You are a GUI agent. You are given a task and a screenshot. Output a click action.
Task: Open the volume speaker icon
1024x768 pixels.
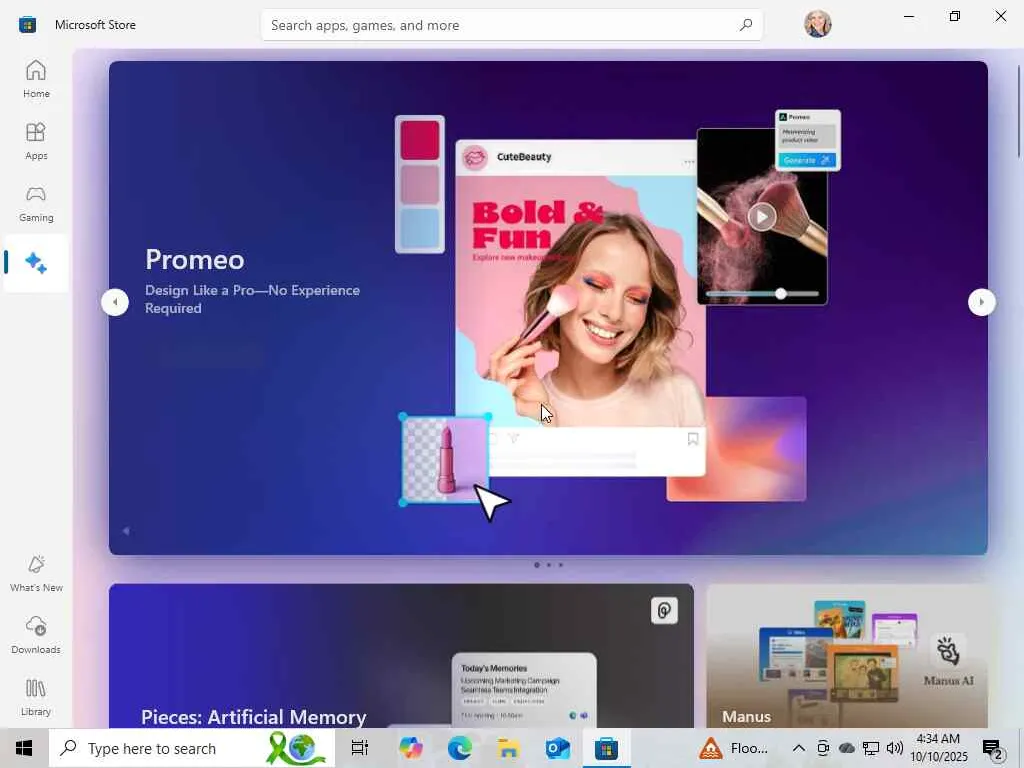894,748
